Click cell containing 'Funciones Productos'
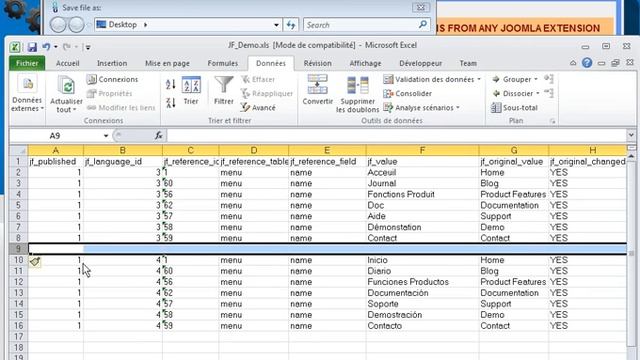This screenshot has width=640, height=360. coord(422,282)
